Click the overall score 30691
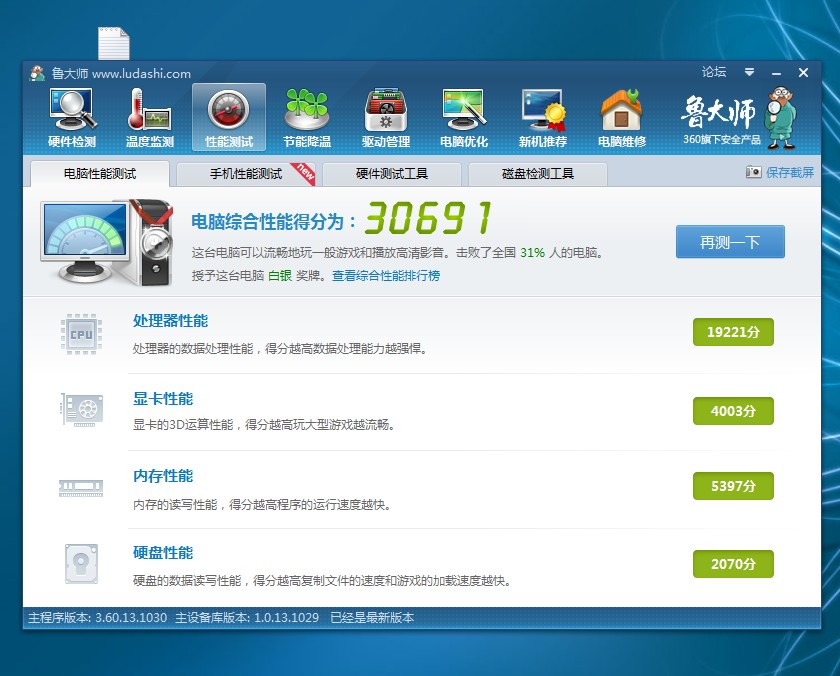The width and height of the screenshot is (840, 676). [428, 219]
